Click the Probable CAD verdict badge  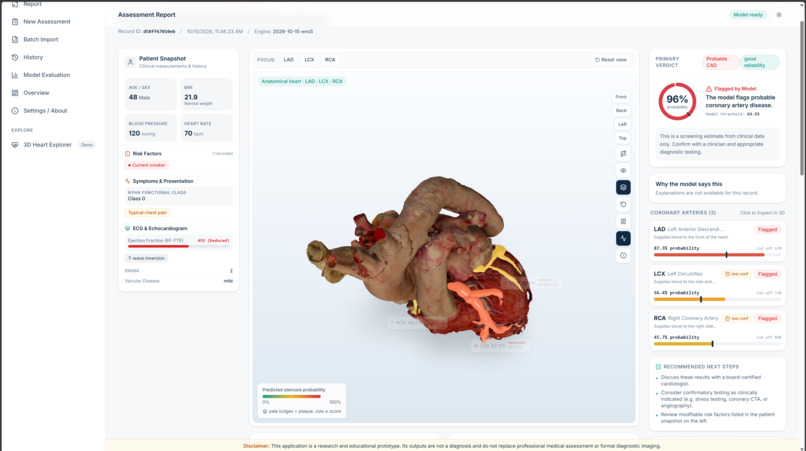click(720, 62)
